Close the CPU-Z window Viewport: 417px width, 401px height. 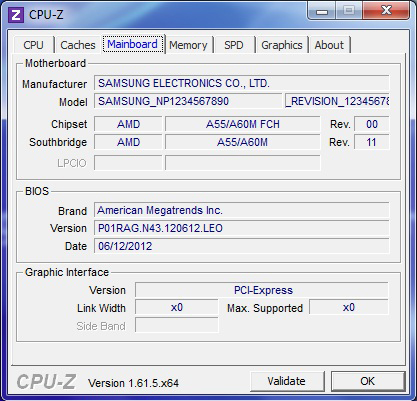[x=386, y=11]
